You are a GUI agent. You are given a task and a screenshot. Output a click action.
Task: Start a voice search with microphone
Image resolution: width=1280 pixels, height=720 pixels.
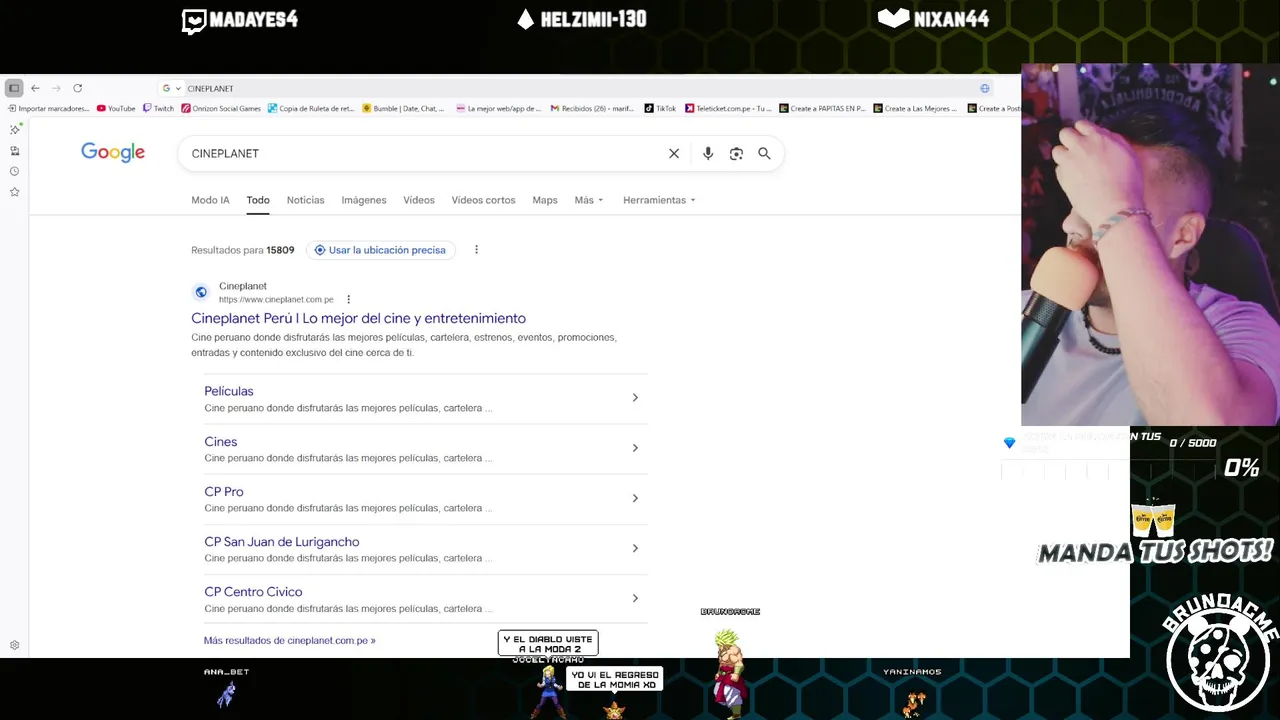point(708,153)
